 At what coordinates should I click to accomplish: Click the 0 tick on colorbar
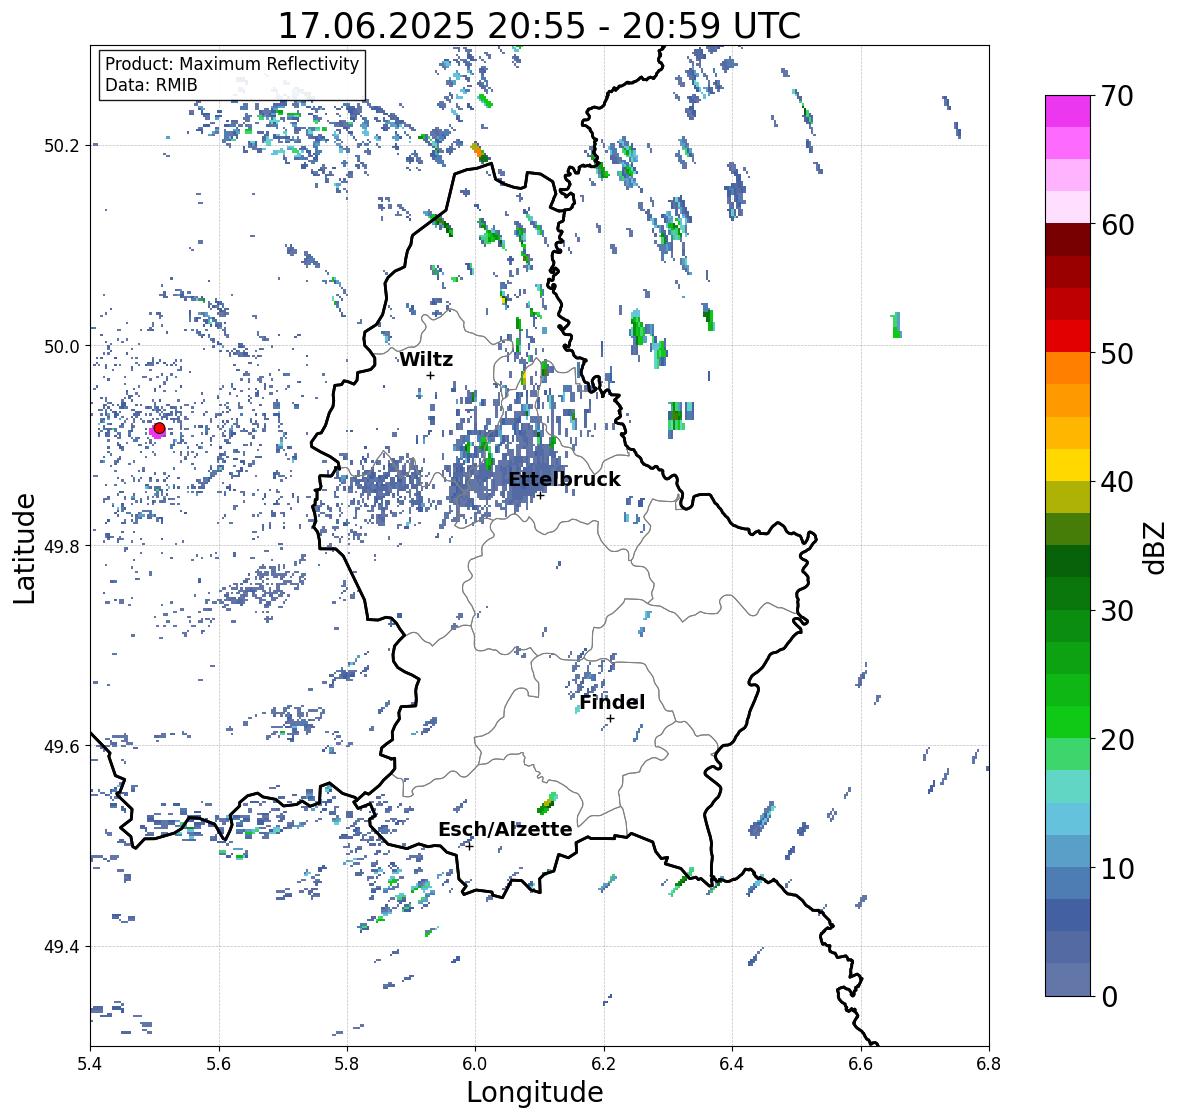[1109, 997]
